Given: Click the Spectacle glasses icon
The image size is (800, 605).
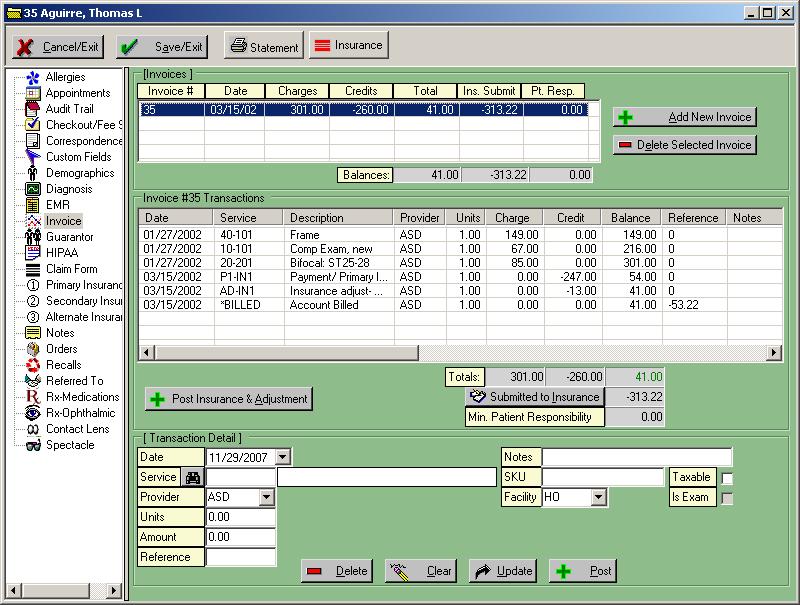Looking at the screenshot, I should click(x=33, y=445).
